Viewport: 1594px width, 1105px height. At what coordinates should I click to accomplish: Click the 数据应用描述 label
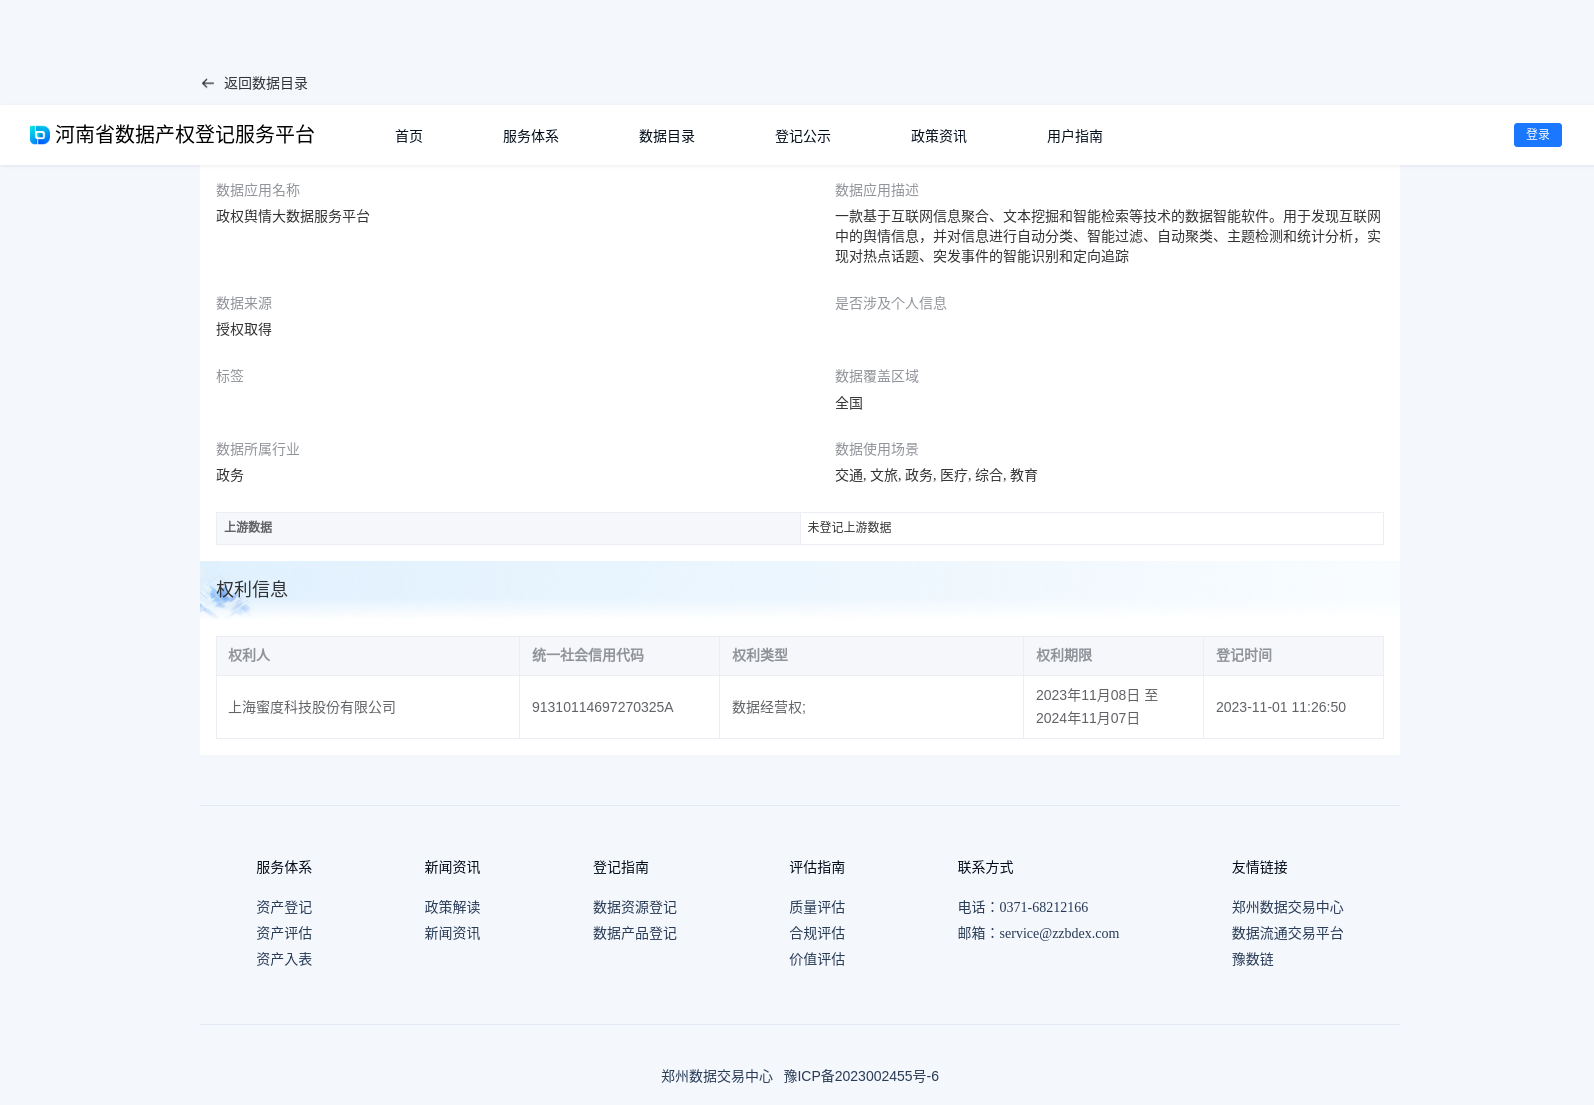[877, 190]
